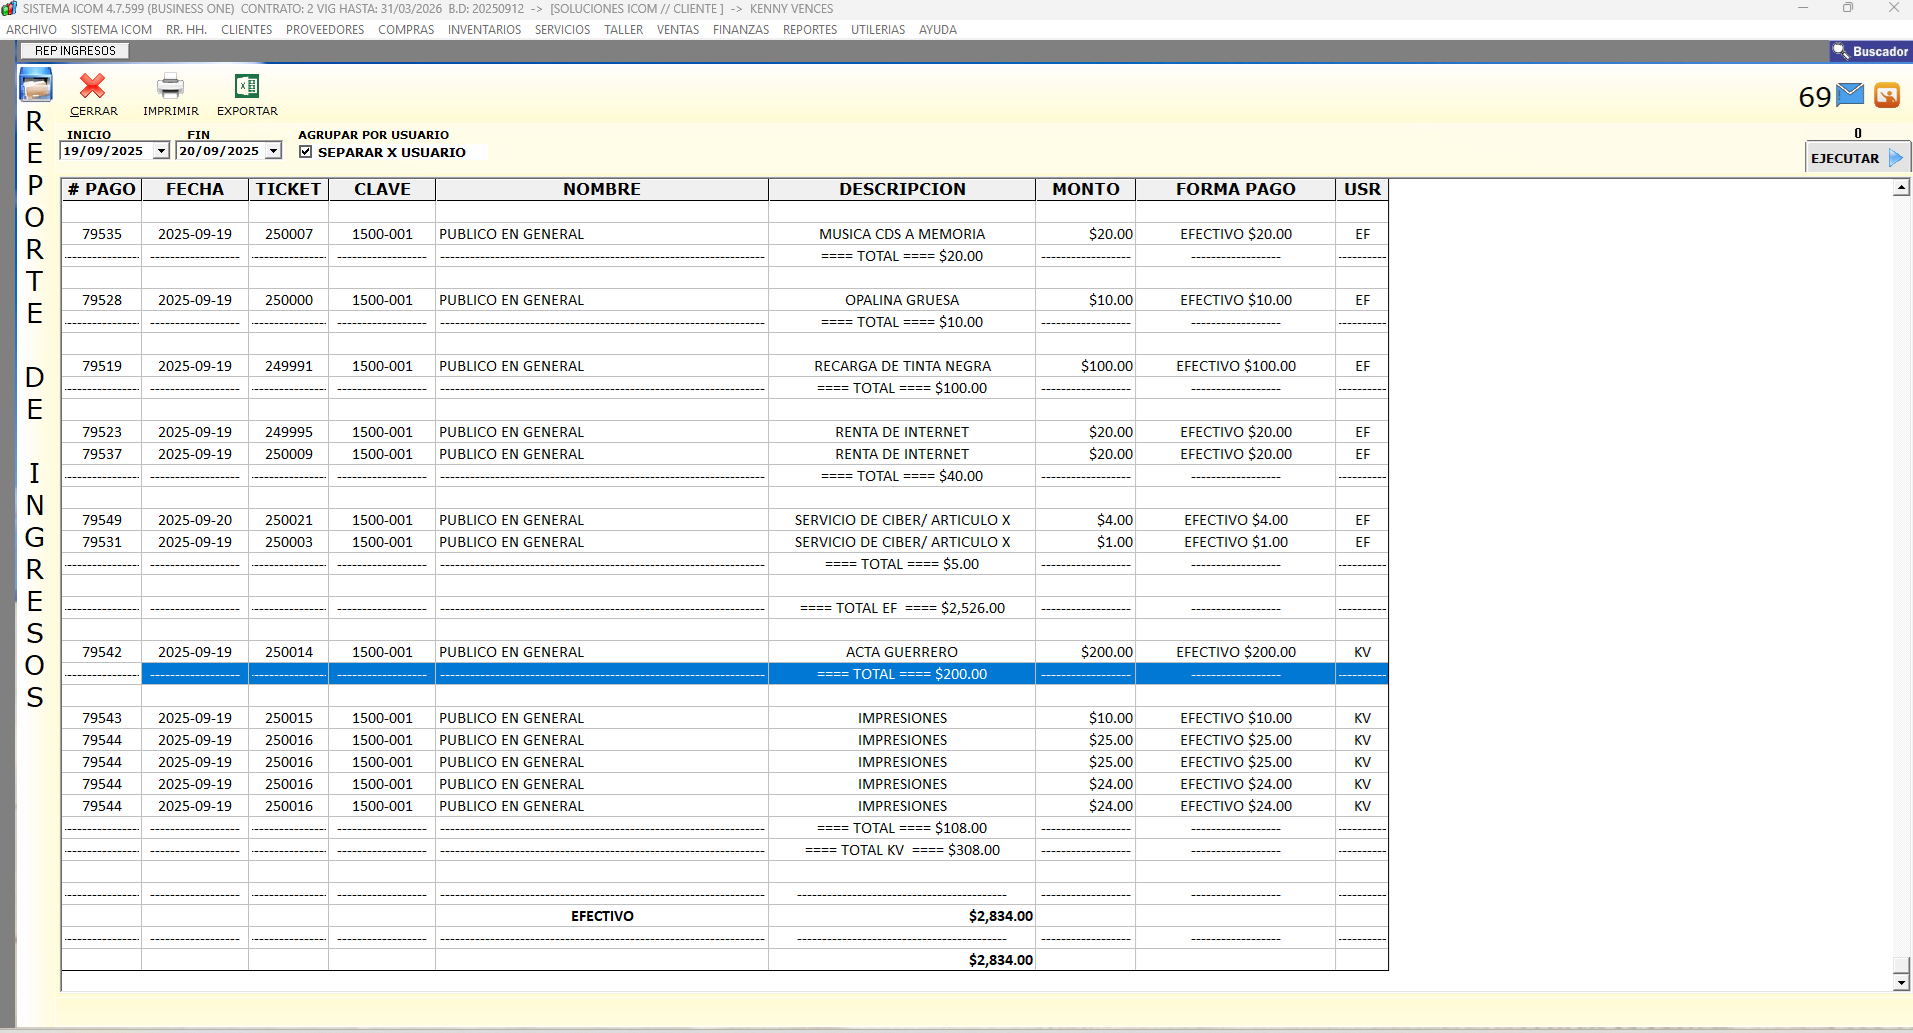Image resolution: width=1913 pixels, height=1033 pixels.
Task: Select the ACTA GUERRERO payment row
Action: coord(901,652)
